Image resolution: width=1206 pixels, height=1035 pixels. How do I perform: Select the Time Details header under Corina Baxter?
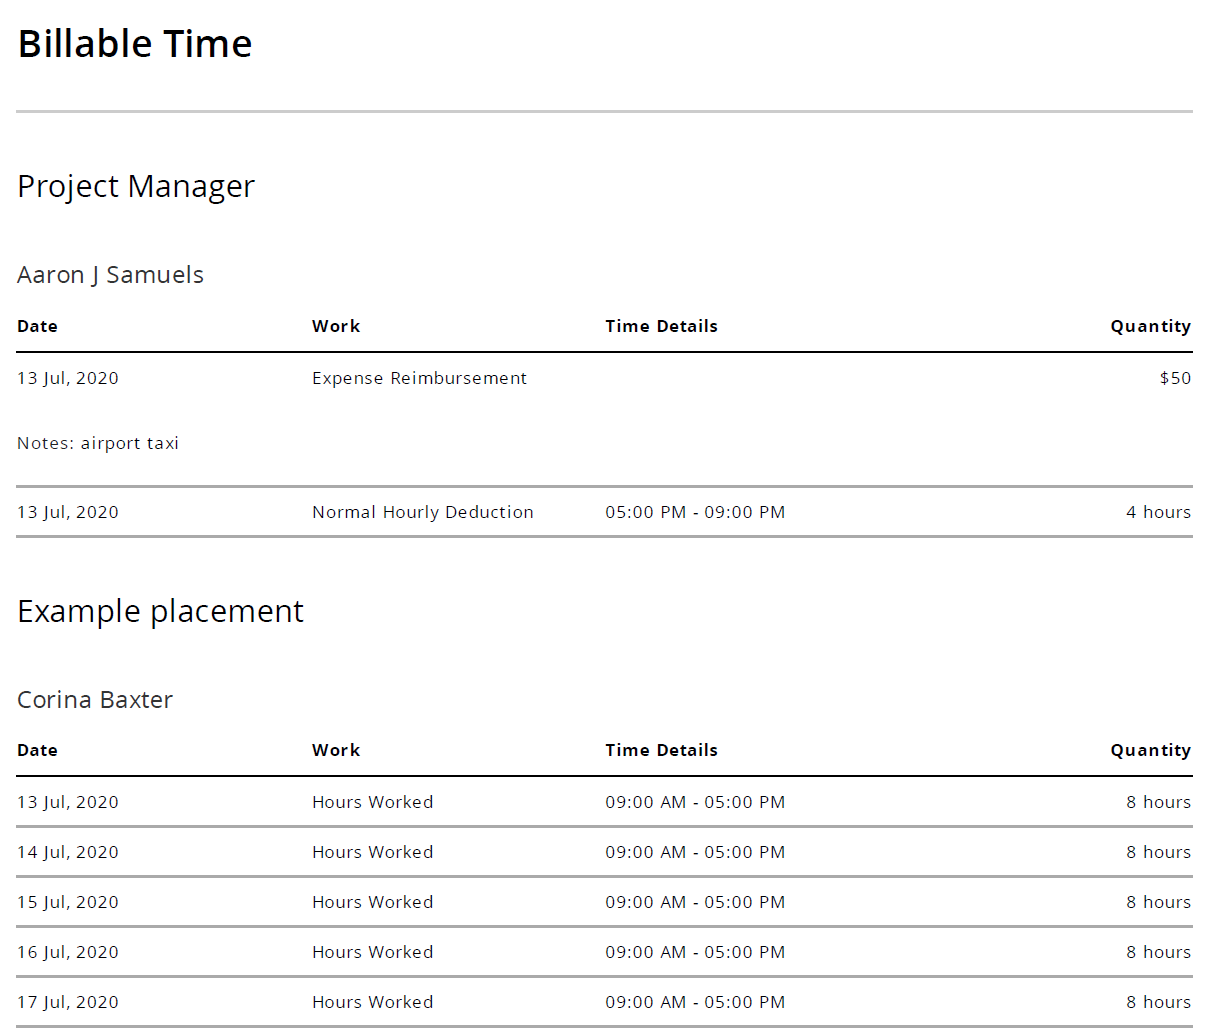coord(661,750)
